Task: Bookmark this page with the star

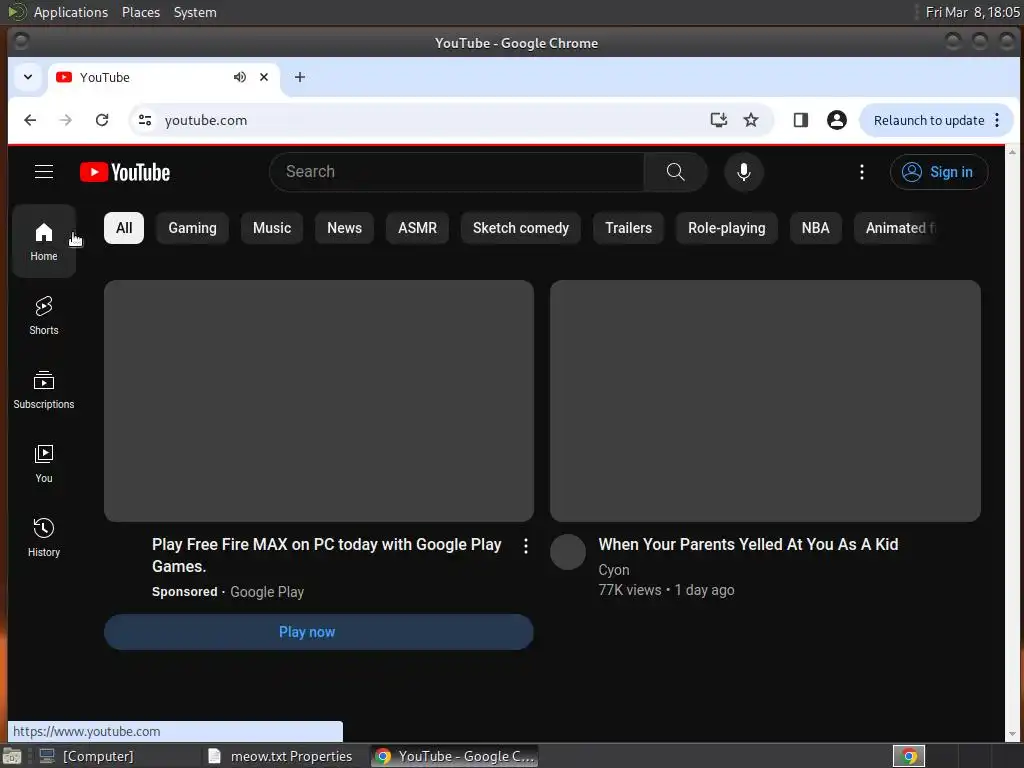Action: coord(751,120)
